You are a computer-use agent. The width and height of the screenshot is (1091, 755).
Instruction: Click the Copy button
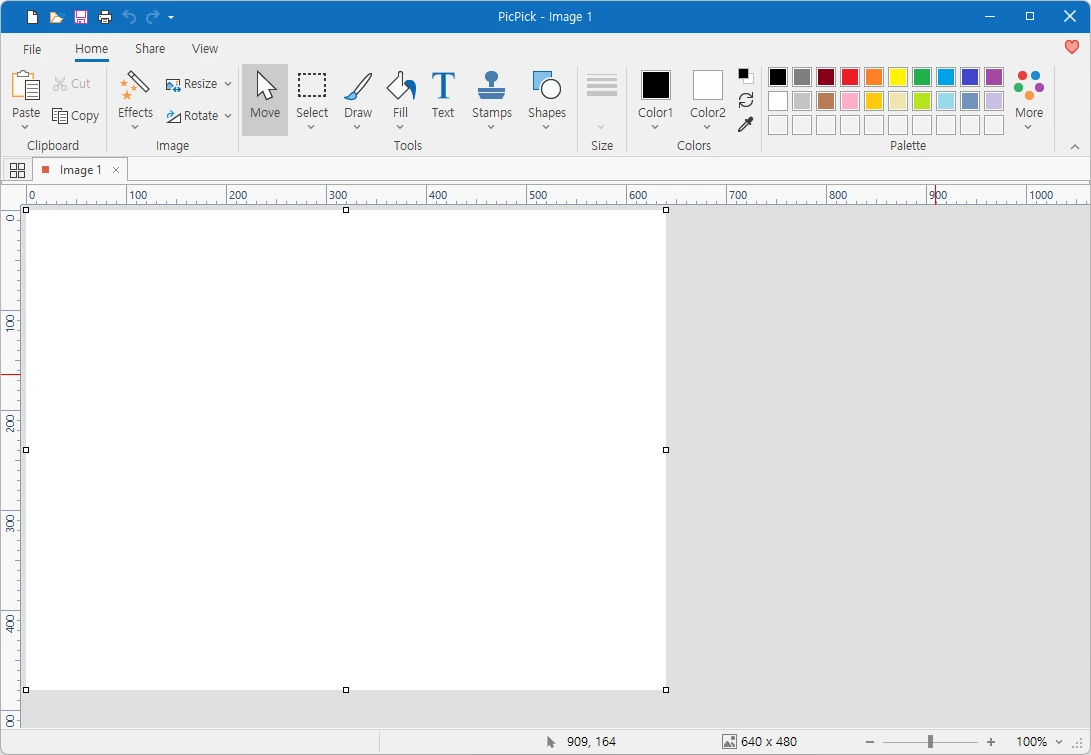(x=76, y=115)
